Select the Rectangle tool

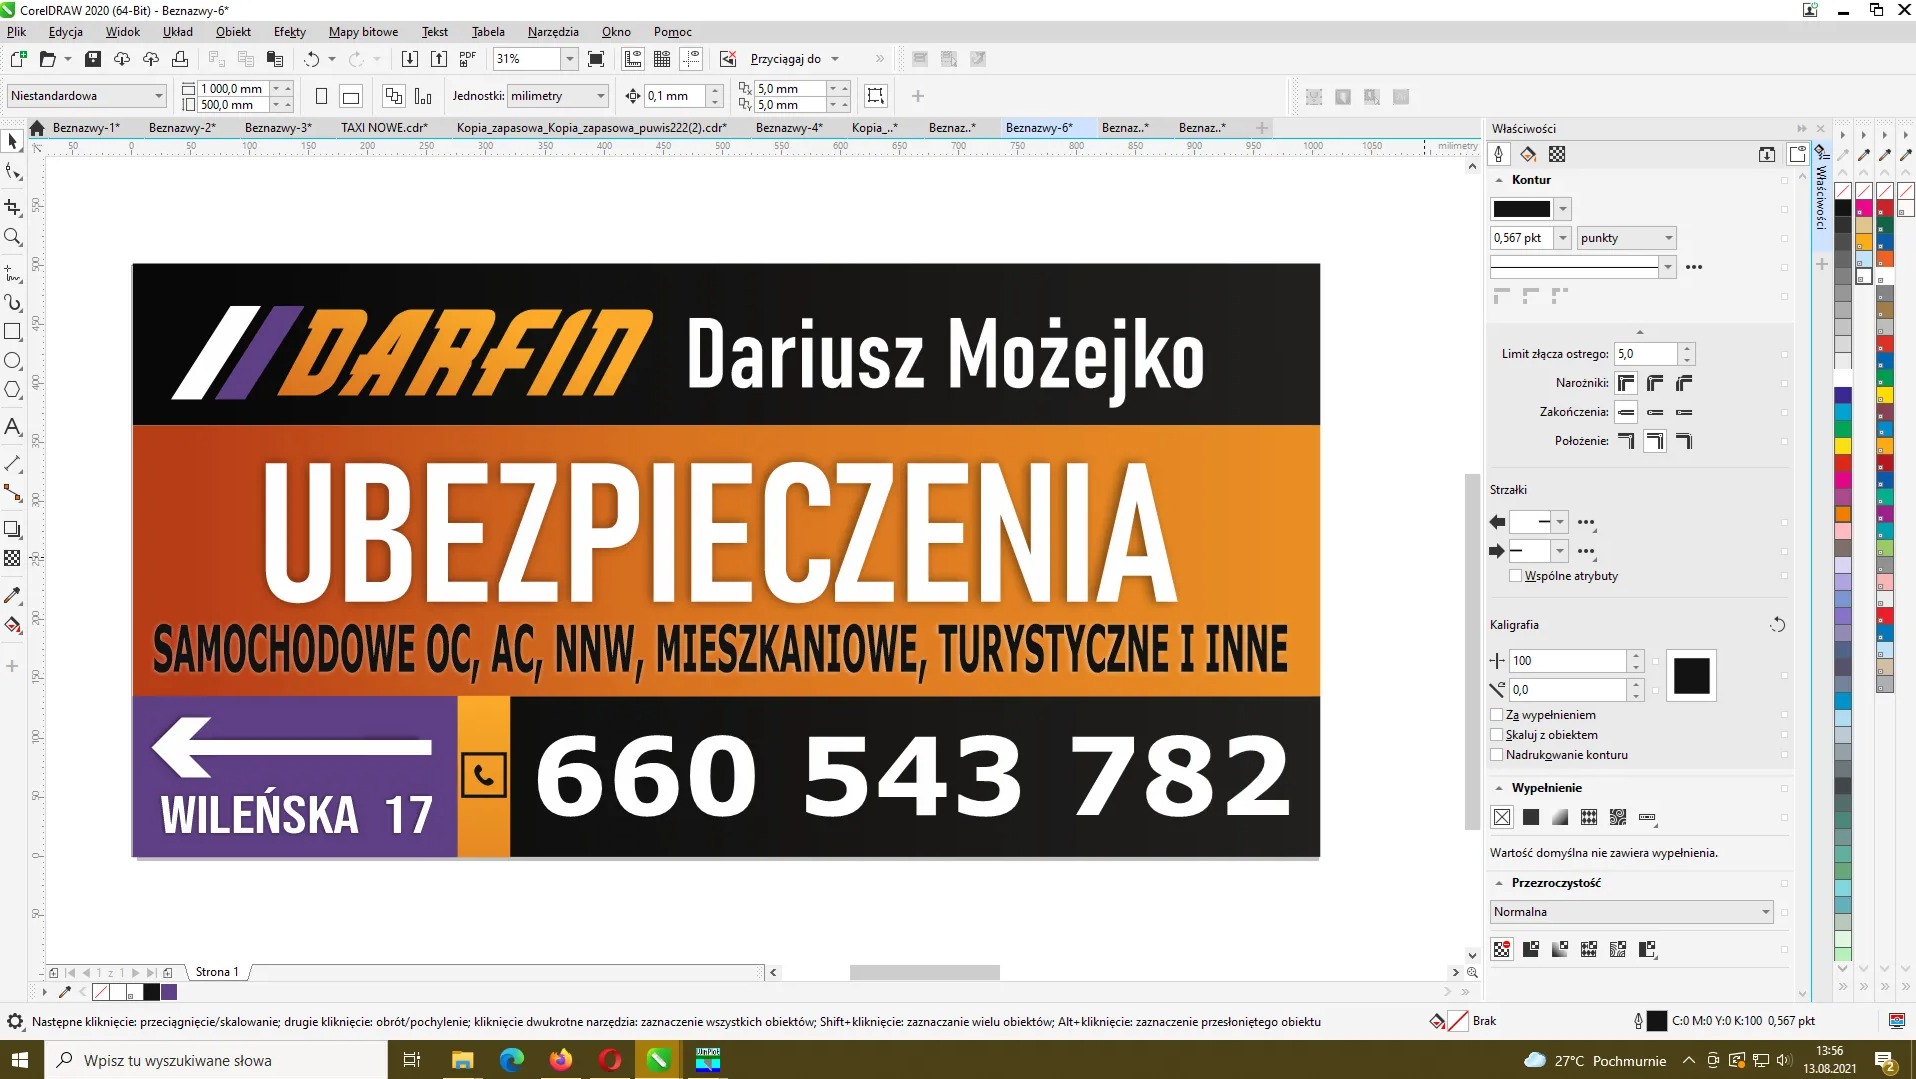(13, 331)
